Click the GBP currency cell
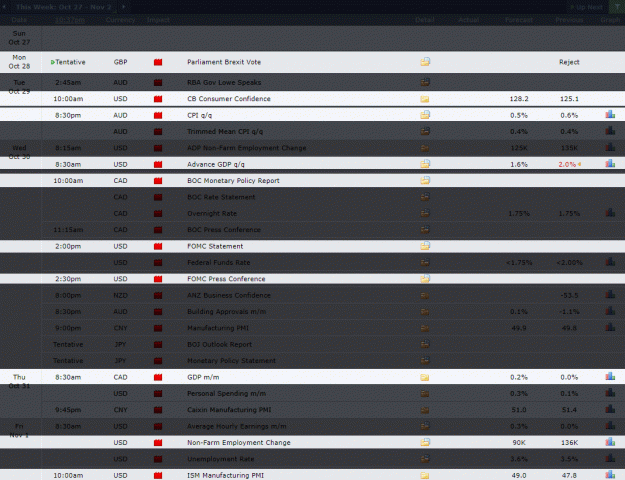 [120, 62]
